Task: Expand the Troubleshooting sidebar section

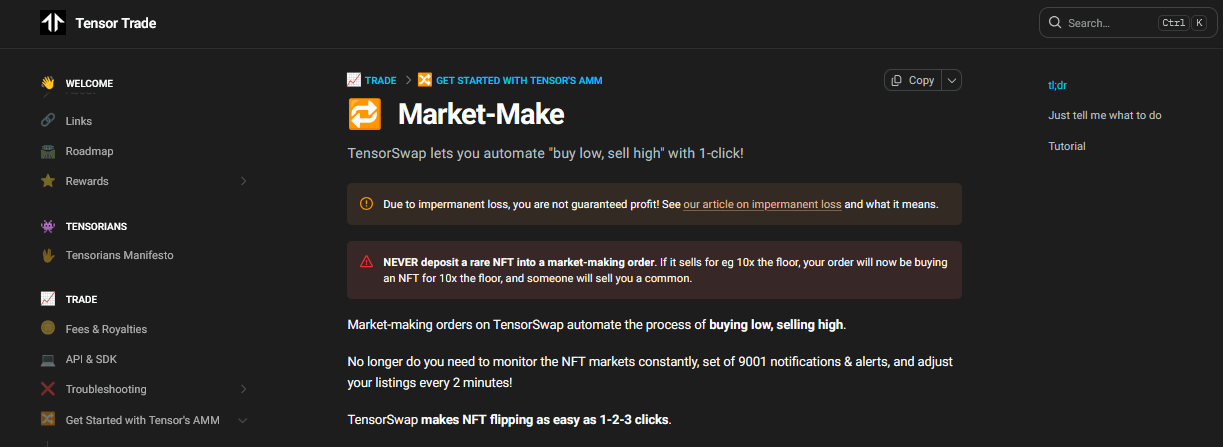Action: pos(243,389)
